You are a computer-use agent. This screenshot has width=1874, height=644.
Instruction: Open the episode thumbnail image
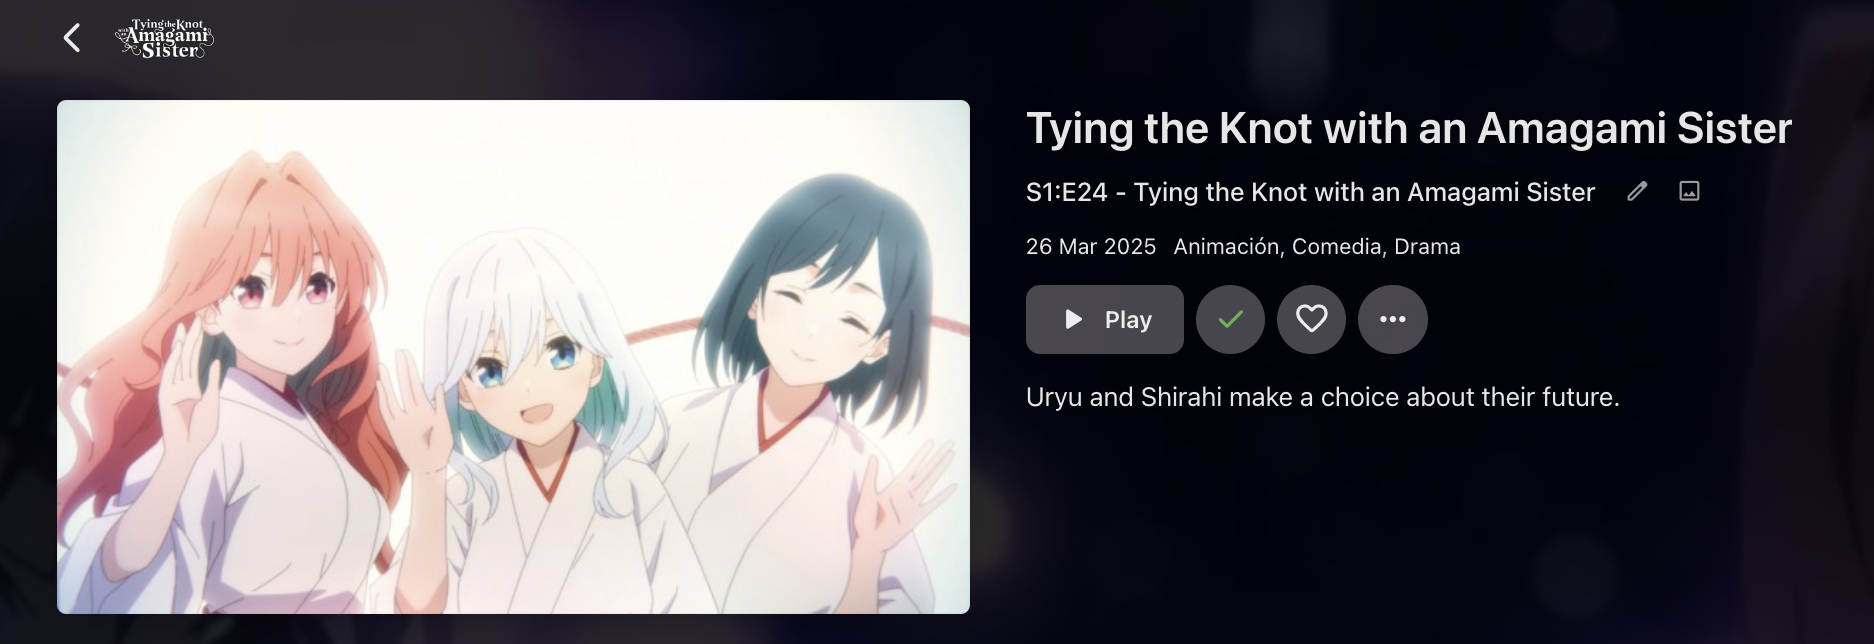[x=513, y=357]
